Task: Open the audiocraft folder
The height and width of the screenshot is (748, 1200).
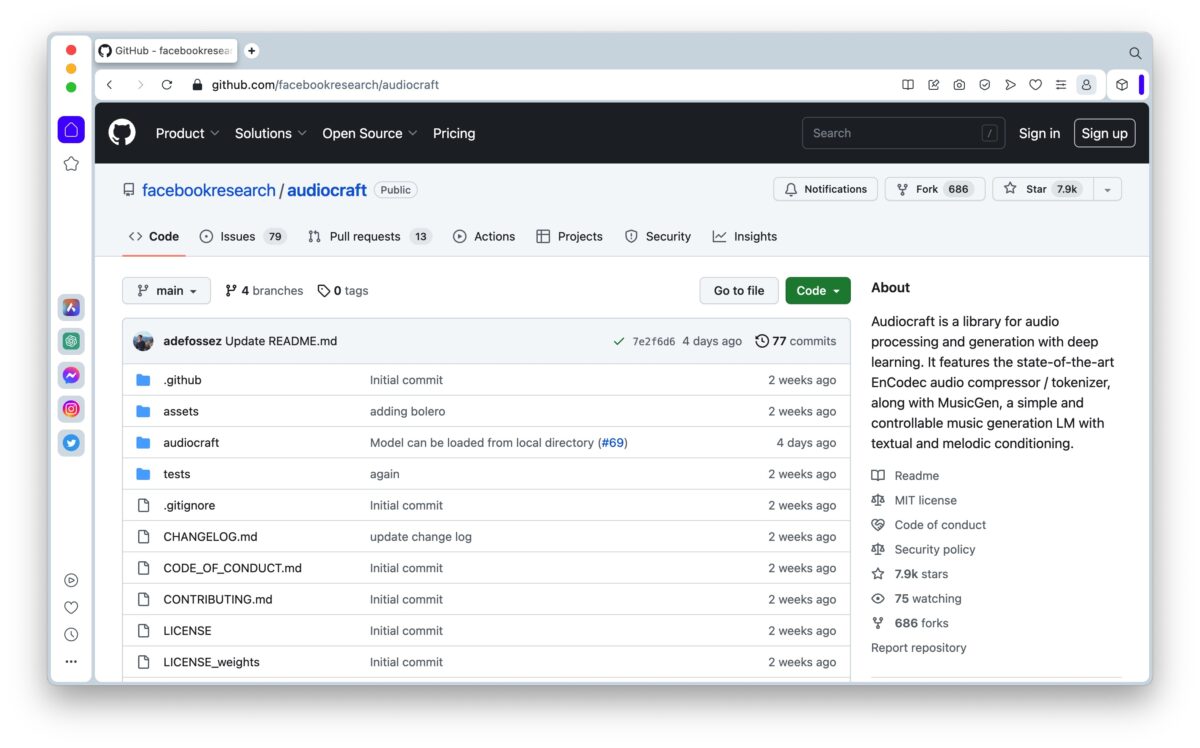Action: (x=191, y=443)
